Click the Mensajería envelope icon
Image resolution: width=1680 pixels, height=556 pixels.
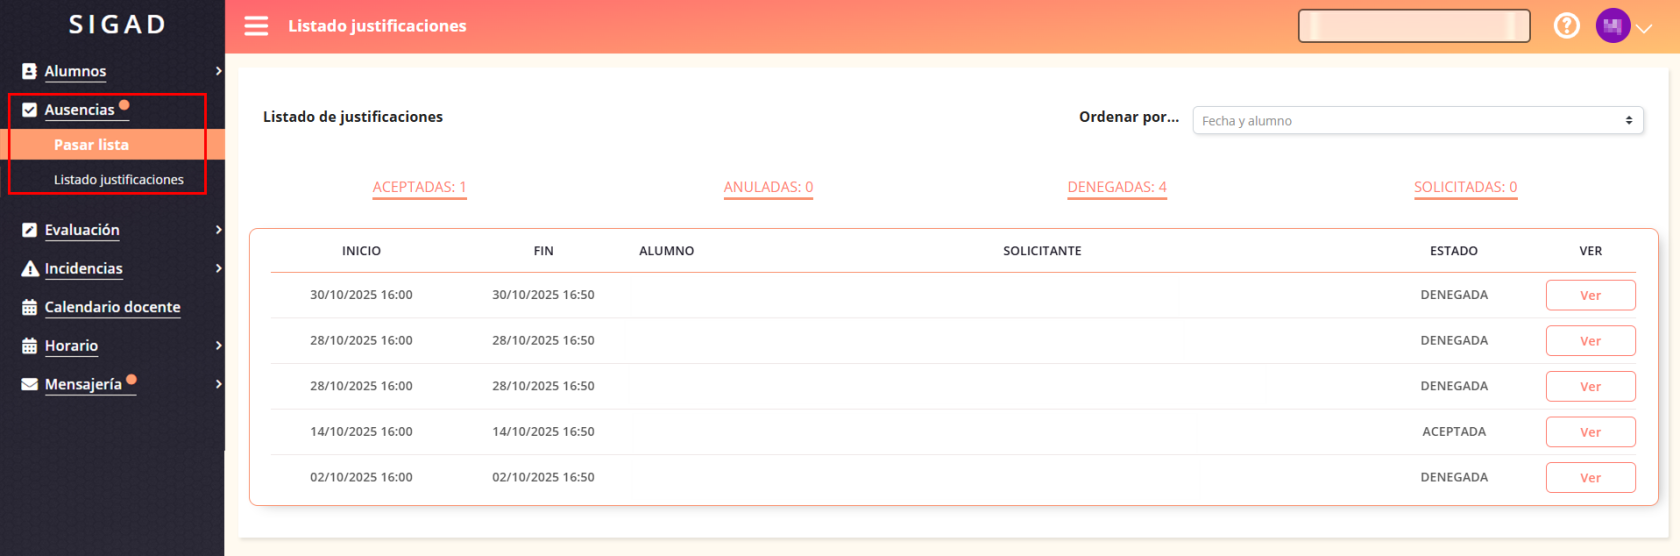point(30,384)
